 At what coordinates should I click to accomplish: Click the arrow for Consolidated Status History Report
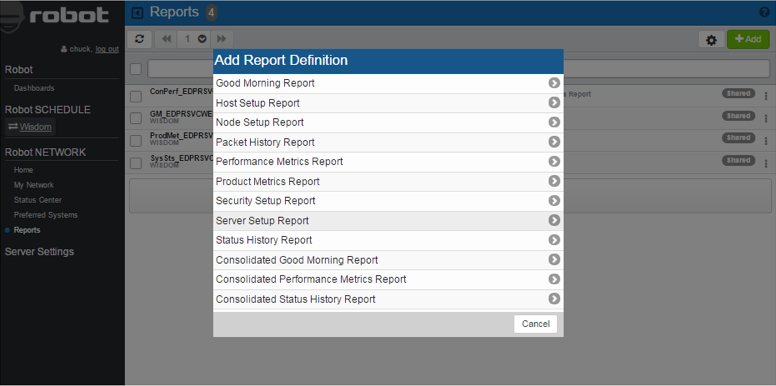[x=554, y=299]
